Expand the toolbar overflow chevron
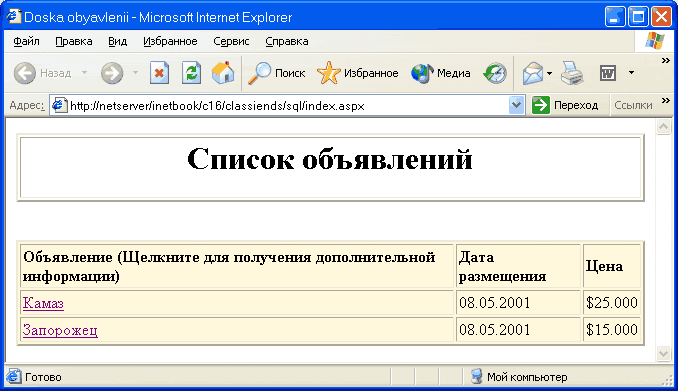Viewport: 678px width, 391px height. pos(666,61)
